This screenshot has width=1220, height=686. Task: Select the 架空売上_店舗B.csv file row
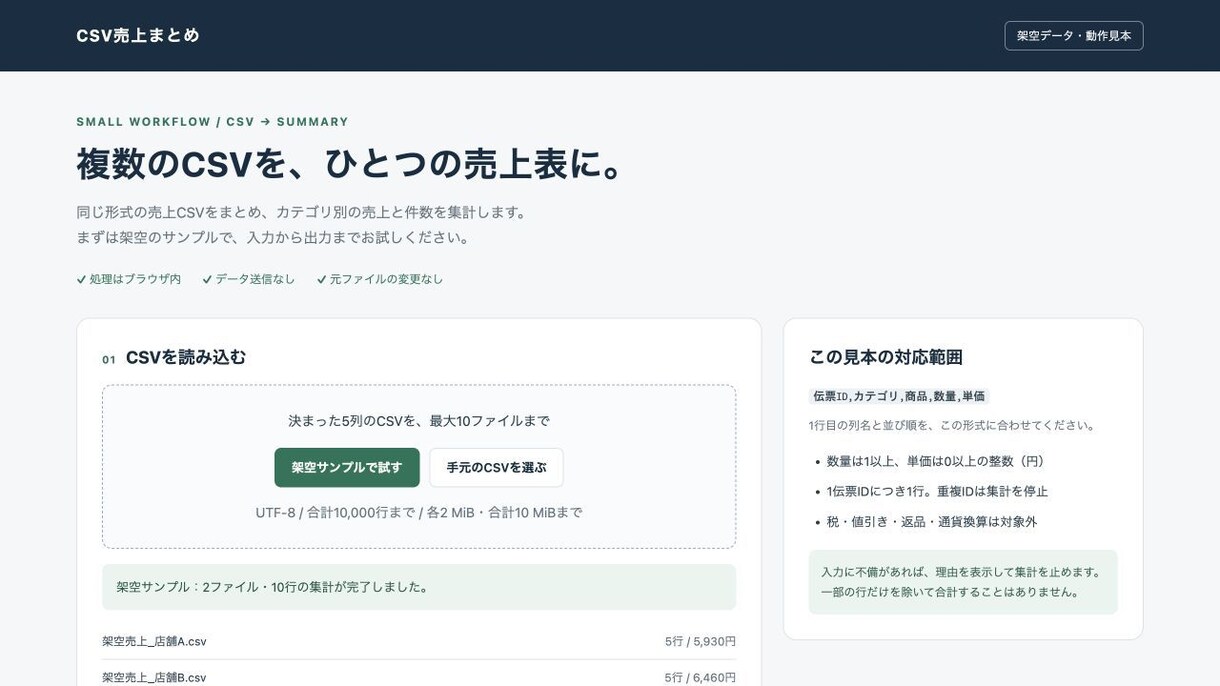[419, 677]
